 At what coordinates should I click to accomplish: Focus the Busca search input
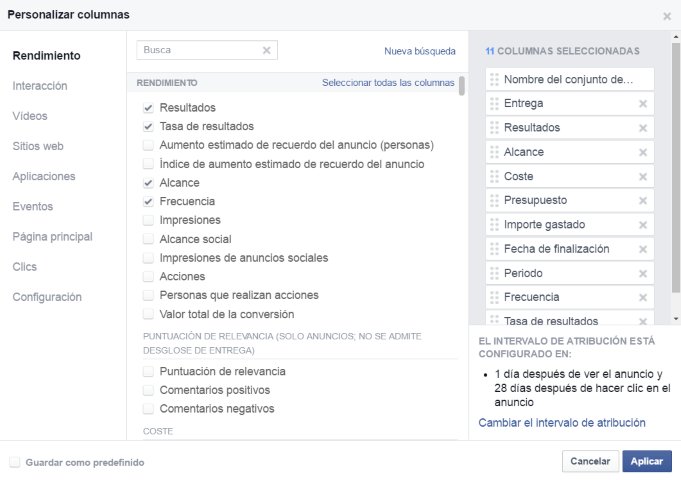[x=207, y=50]
